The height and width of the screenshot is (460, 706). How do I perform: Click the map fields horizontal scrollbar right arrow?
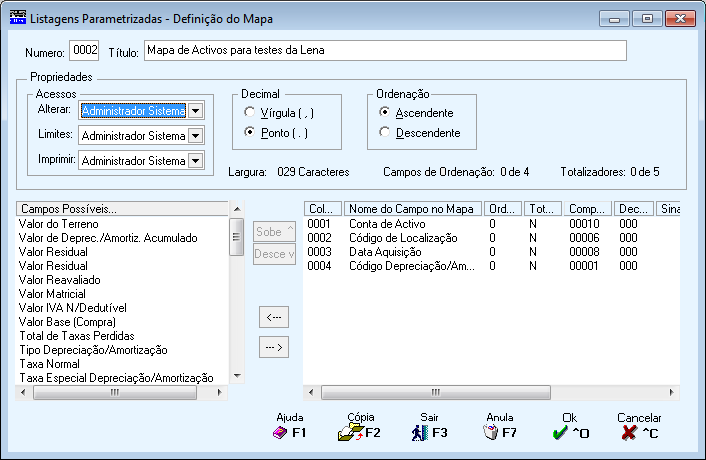pyautogui.click(x=671, y=392)
